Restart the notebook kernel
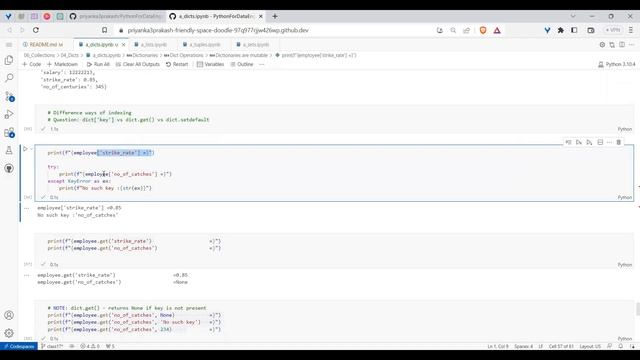Viewport: 640px width, 360px height. pos(177,64)
